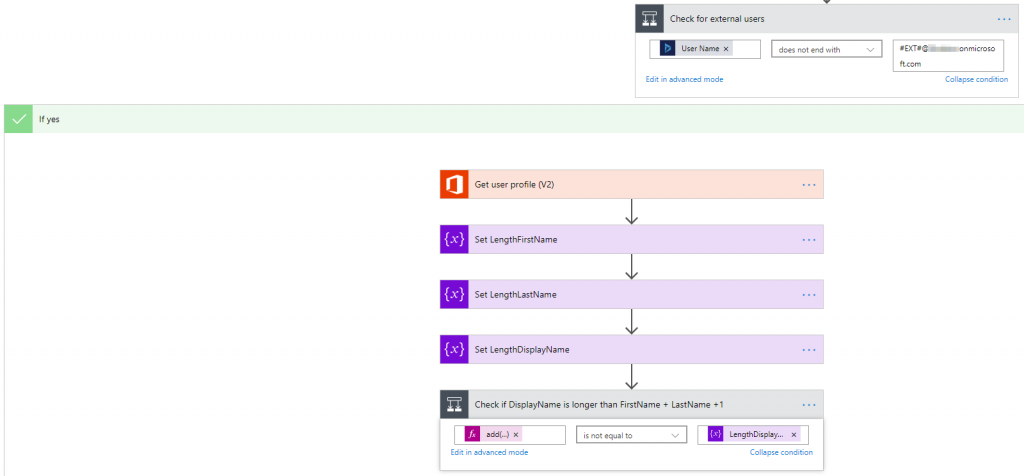Click the Office 365 icon on Get user profile
The image size is (1024, 476).
[454, 184]
